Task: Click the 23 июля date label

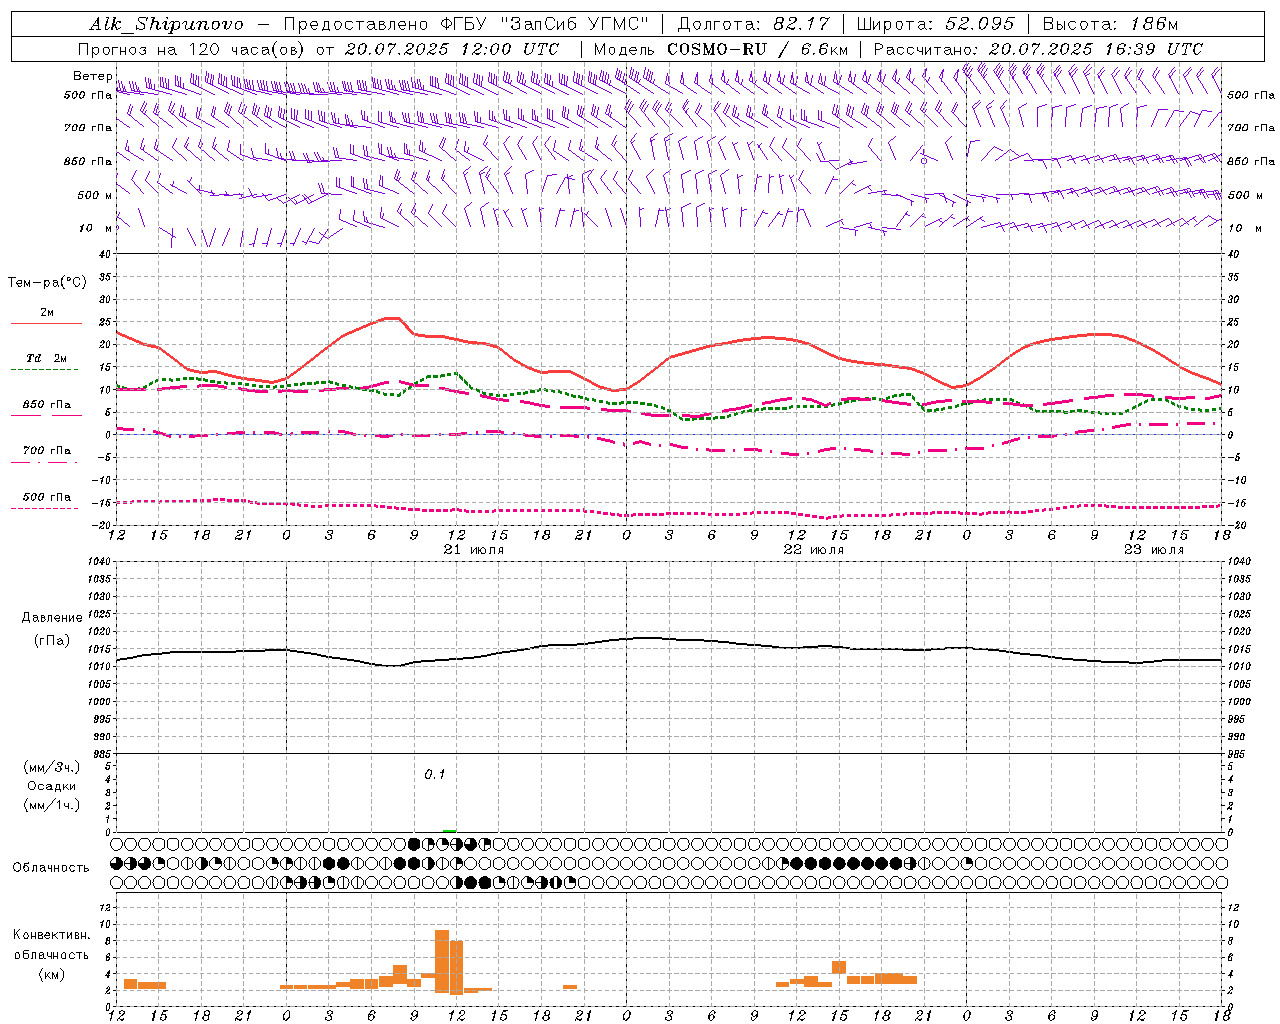Action: point(1154,550)
